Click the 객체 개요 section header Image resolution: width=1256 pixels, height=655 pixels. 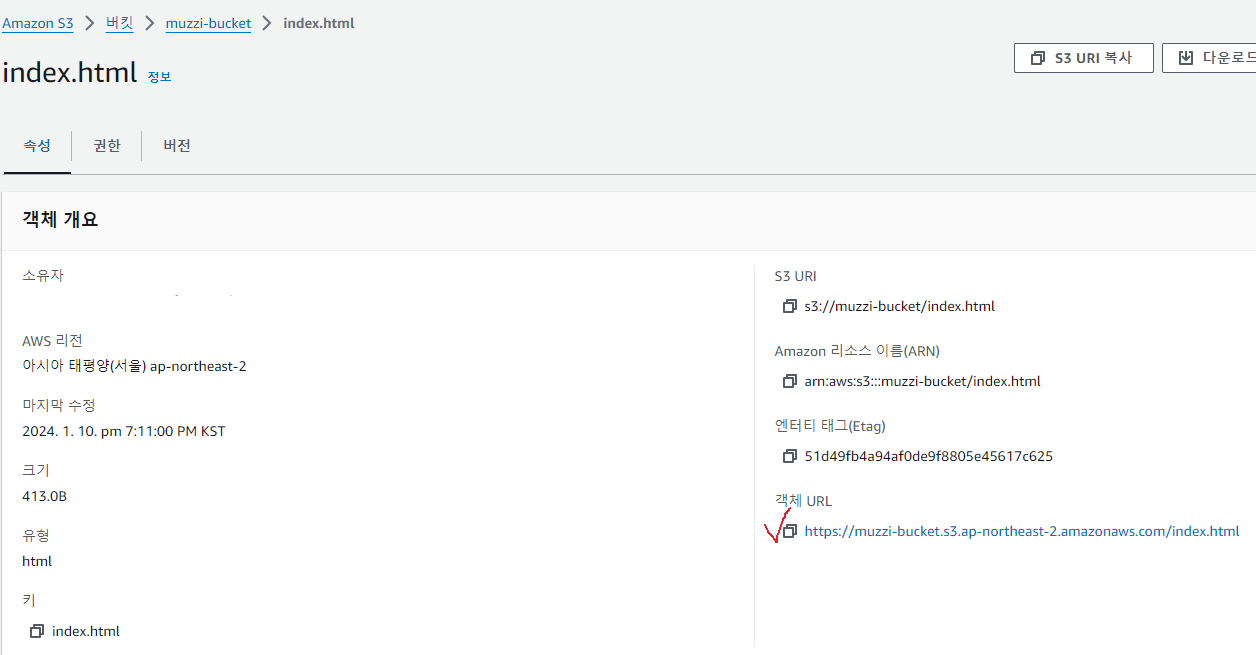[x=60, y=220]
